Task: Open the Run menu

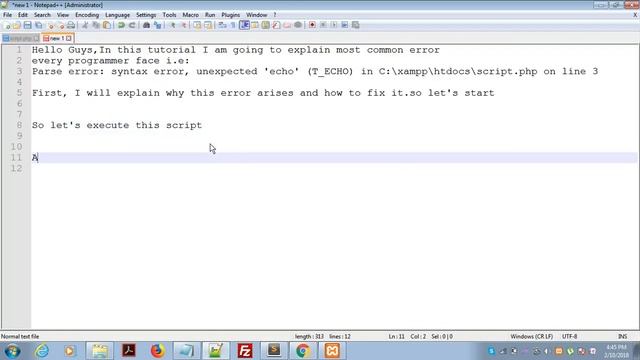Action: 210,15
